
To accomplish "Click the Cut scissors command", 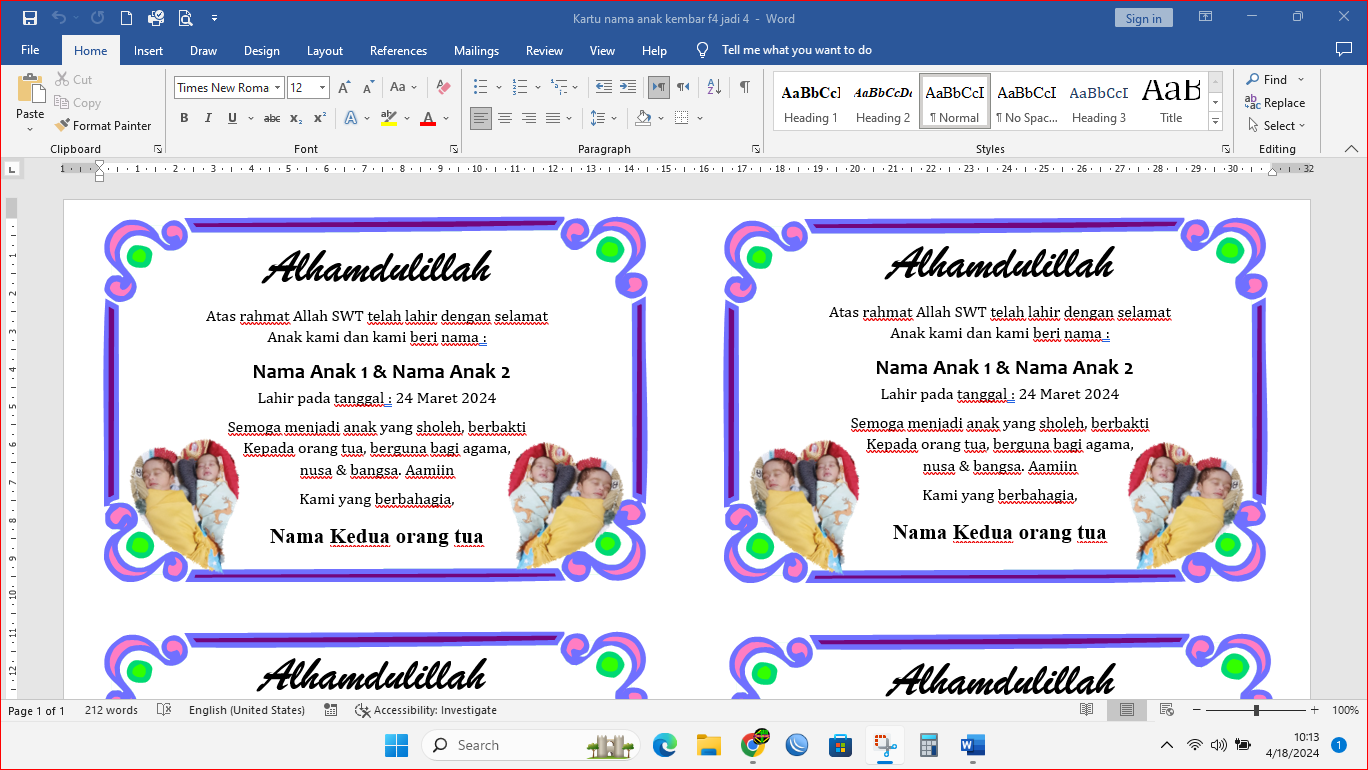I will (74, 79).
